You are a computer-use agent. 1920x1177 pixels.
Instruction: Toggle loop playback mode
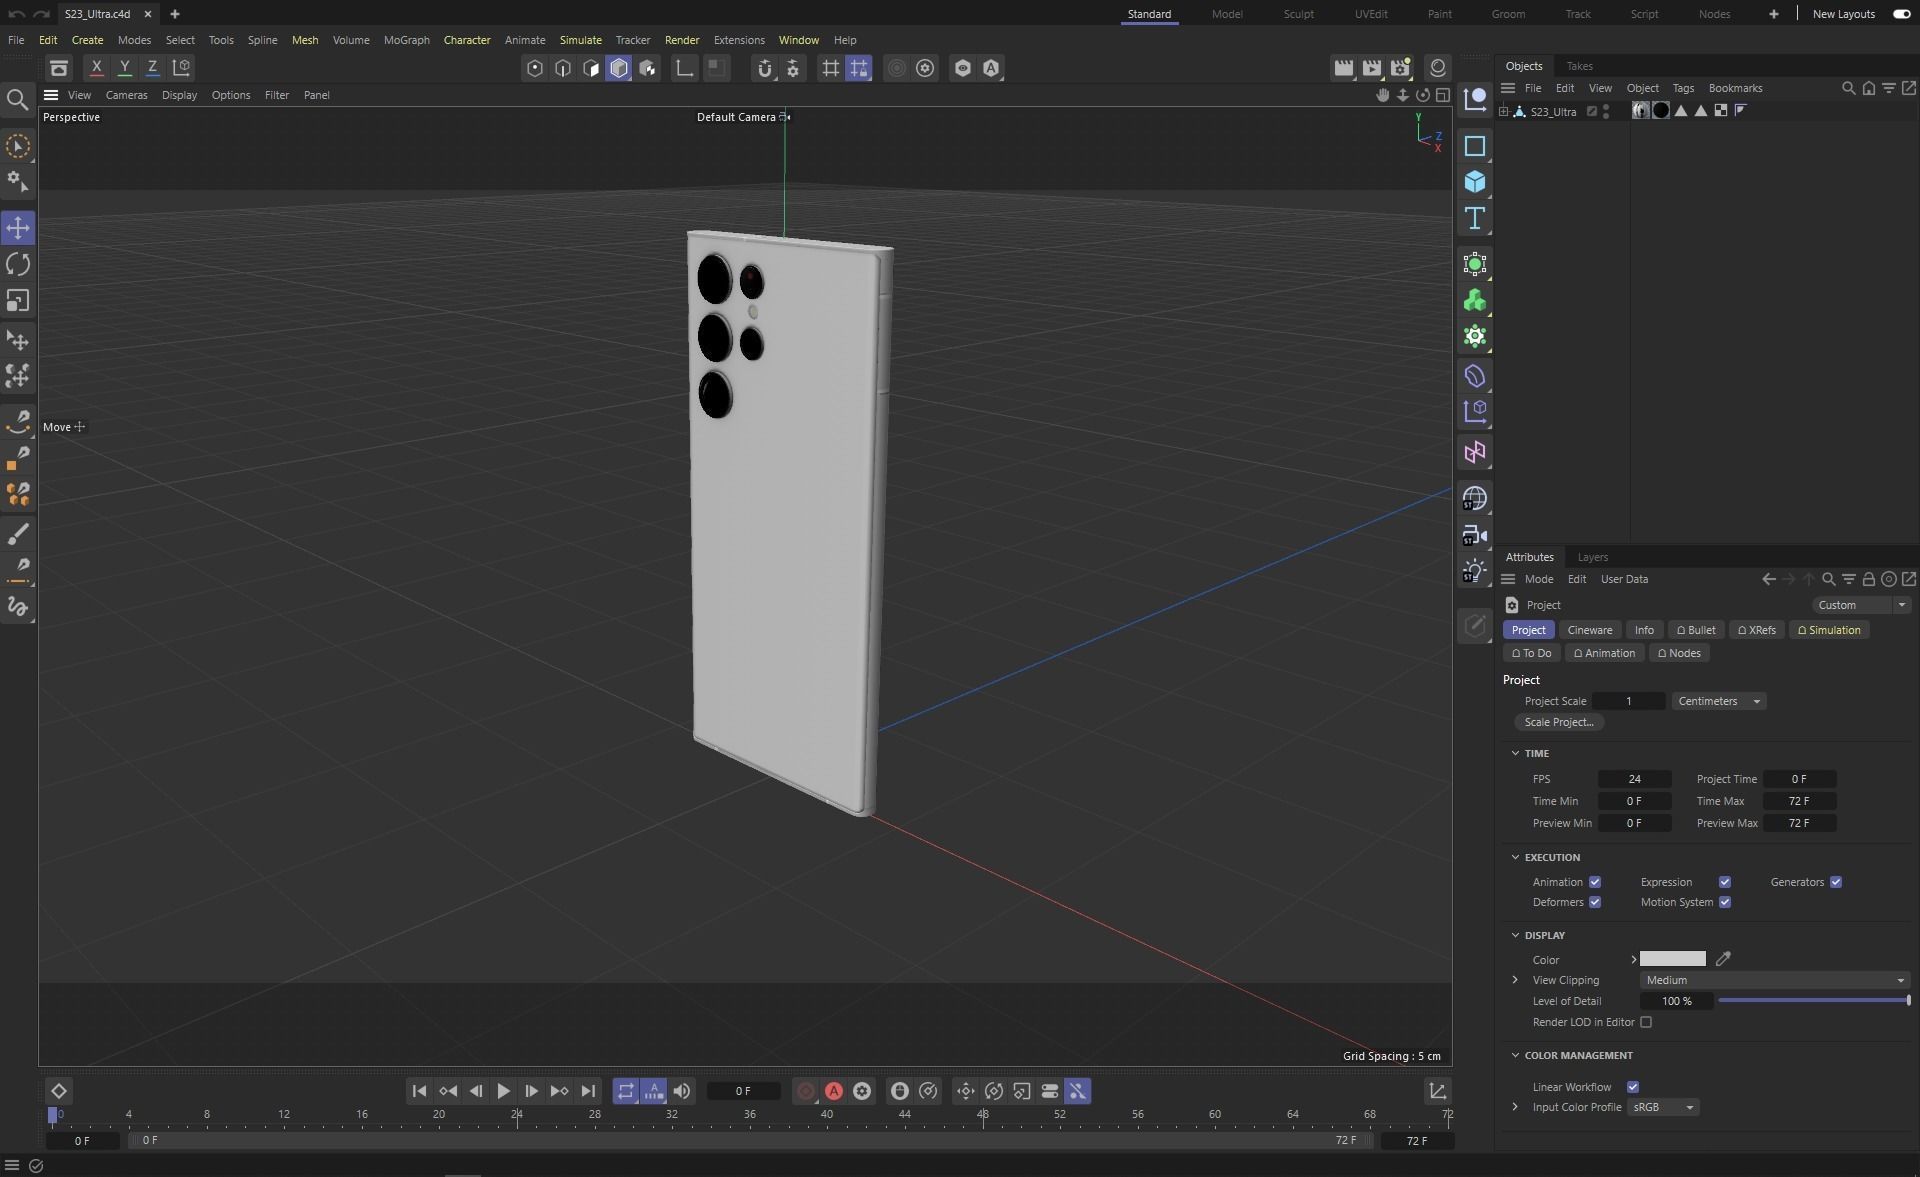(626, 1091)
